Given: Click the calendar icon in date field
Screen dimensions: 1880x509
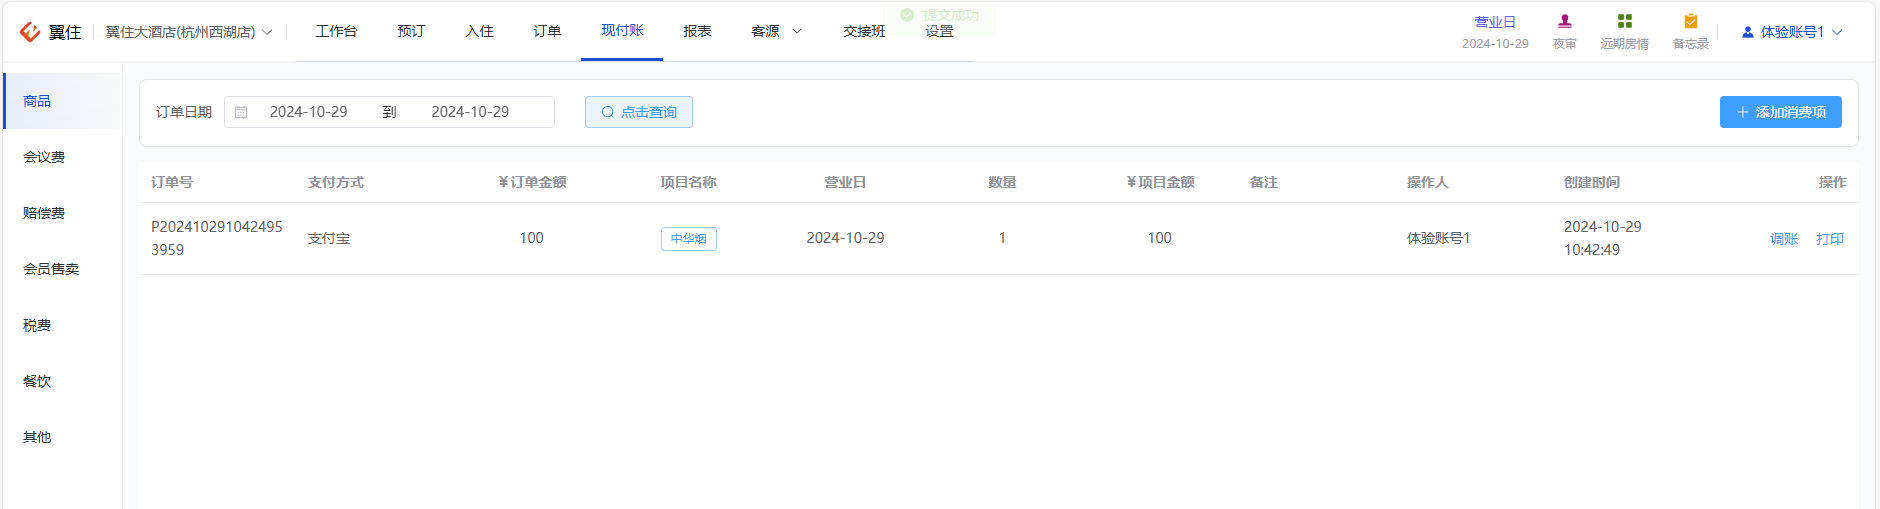Looking at the screenshot, I should click(x=241, y=112).
